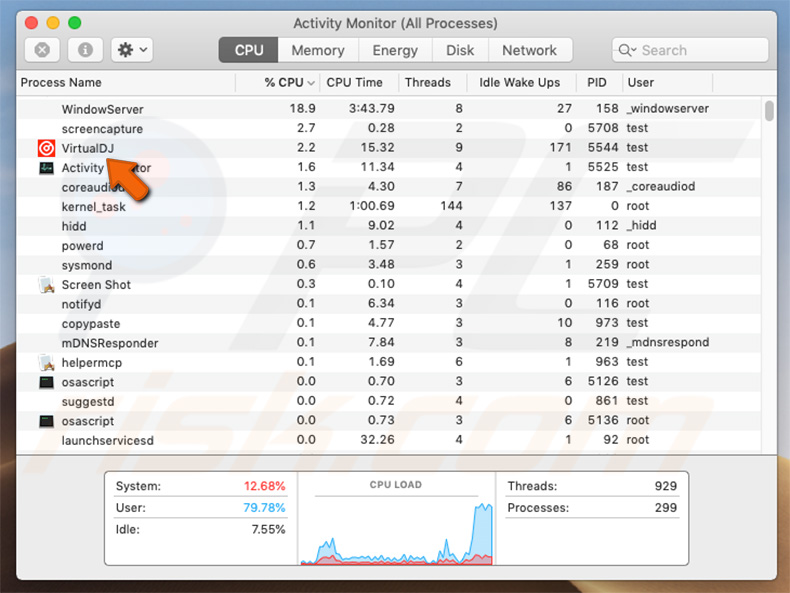This screenshot has height=593, width=790.
Task: Select the notifyd process row
Action: click(x=389, y=304)
